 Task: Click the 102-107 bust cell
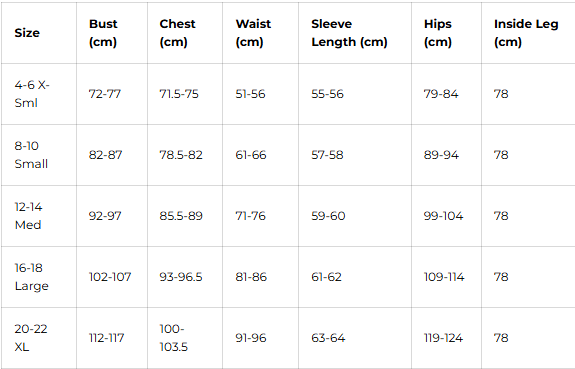click(x=110, y=277)
